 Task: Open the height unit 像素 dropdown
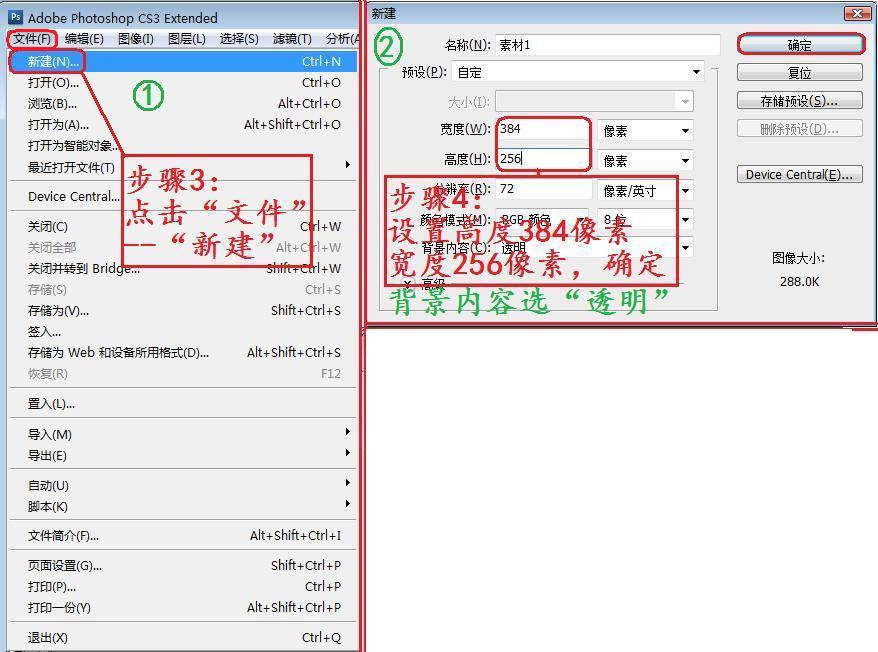pos(645,161)
